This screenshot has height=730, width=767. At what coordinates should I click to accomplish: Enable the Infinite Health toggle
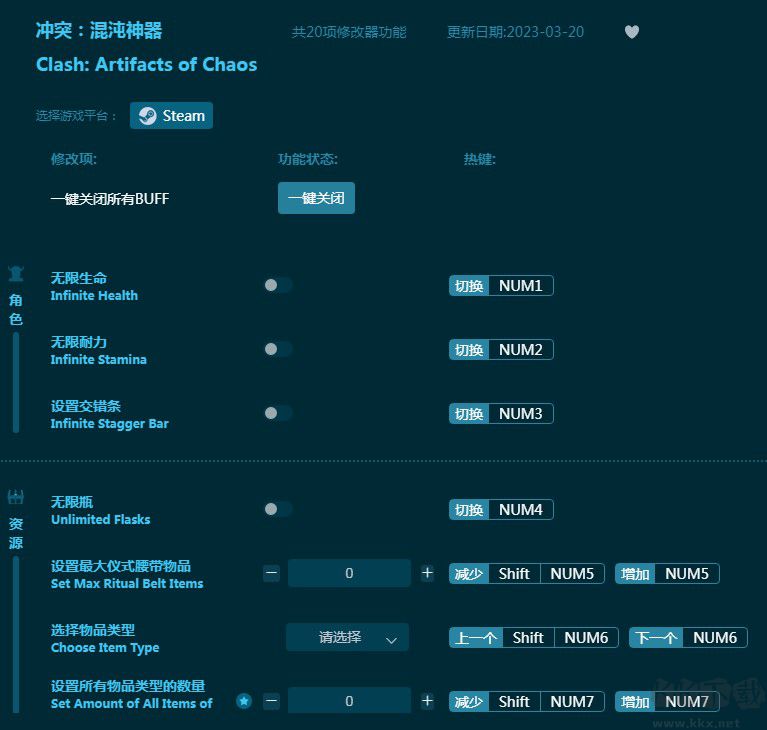(x=277, y=285)
